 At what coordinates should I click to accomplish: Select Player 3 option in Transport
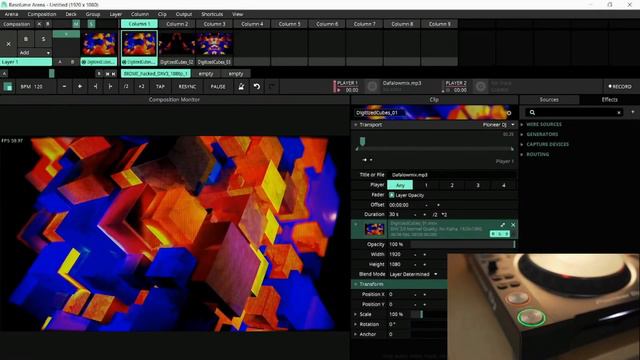(478, 185)
